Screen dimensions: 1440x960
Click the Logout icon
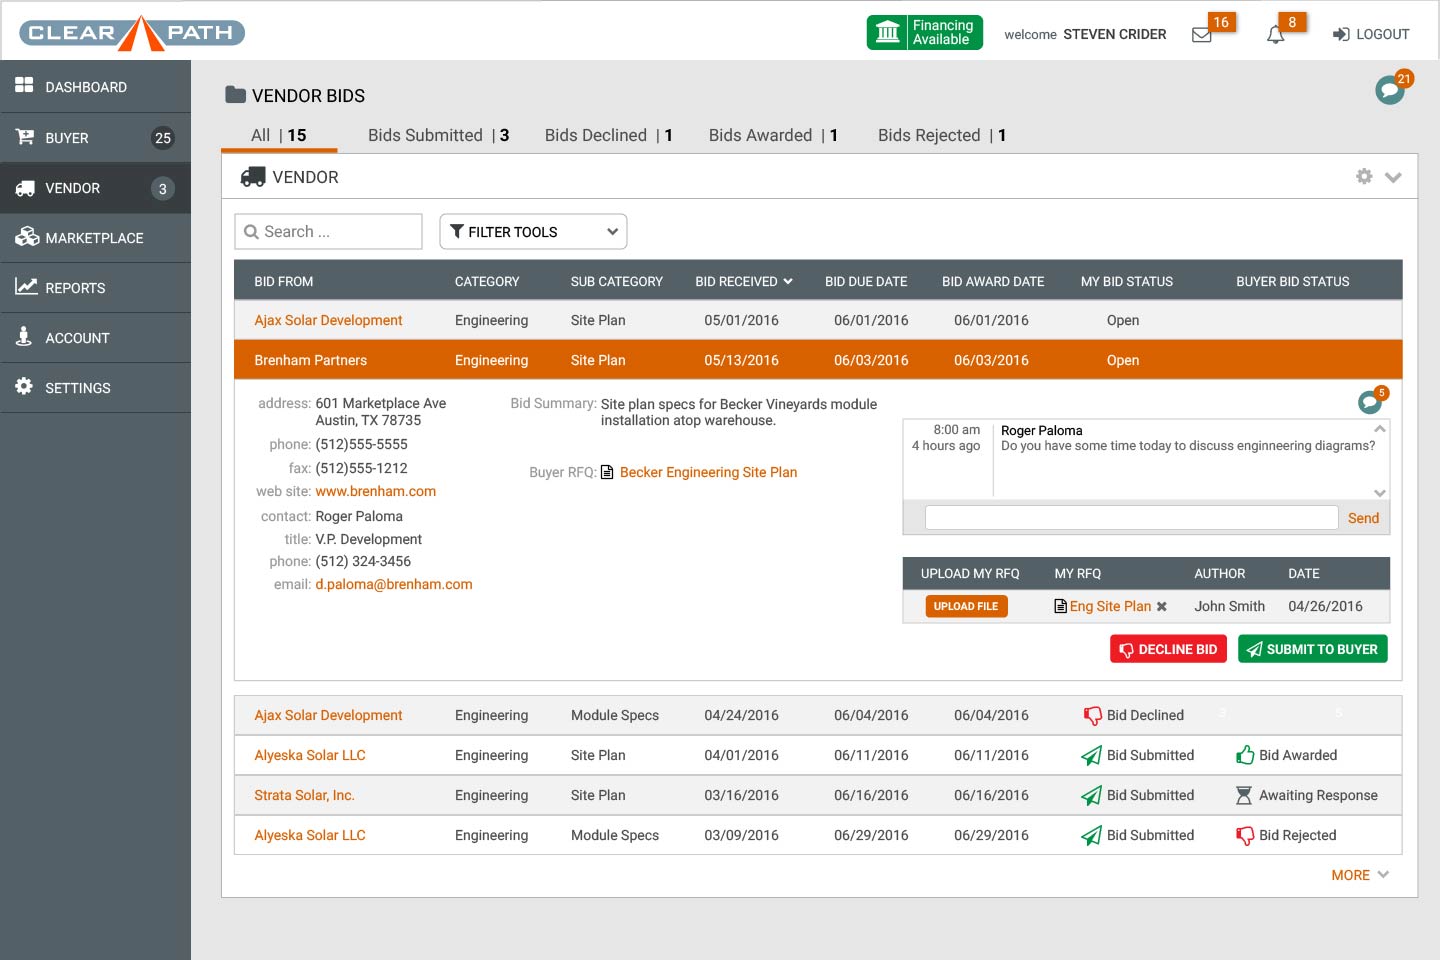pos(1341,35)
